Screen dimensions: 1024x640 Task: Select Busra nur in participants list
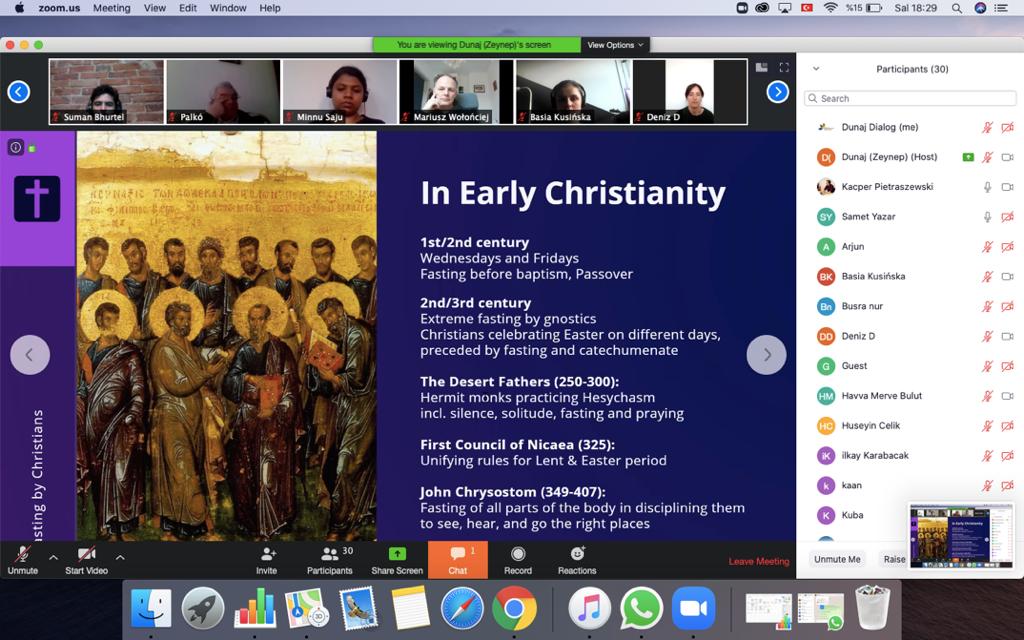(x=910, y=306)
